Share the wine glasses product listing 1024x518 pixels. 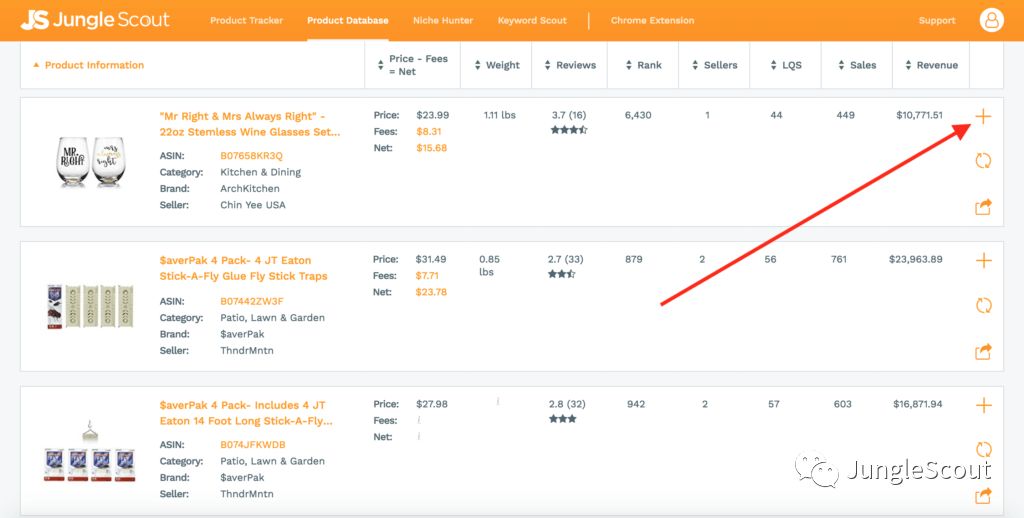click(x=983, y=207)
